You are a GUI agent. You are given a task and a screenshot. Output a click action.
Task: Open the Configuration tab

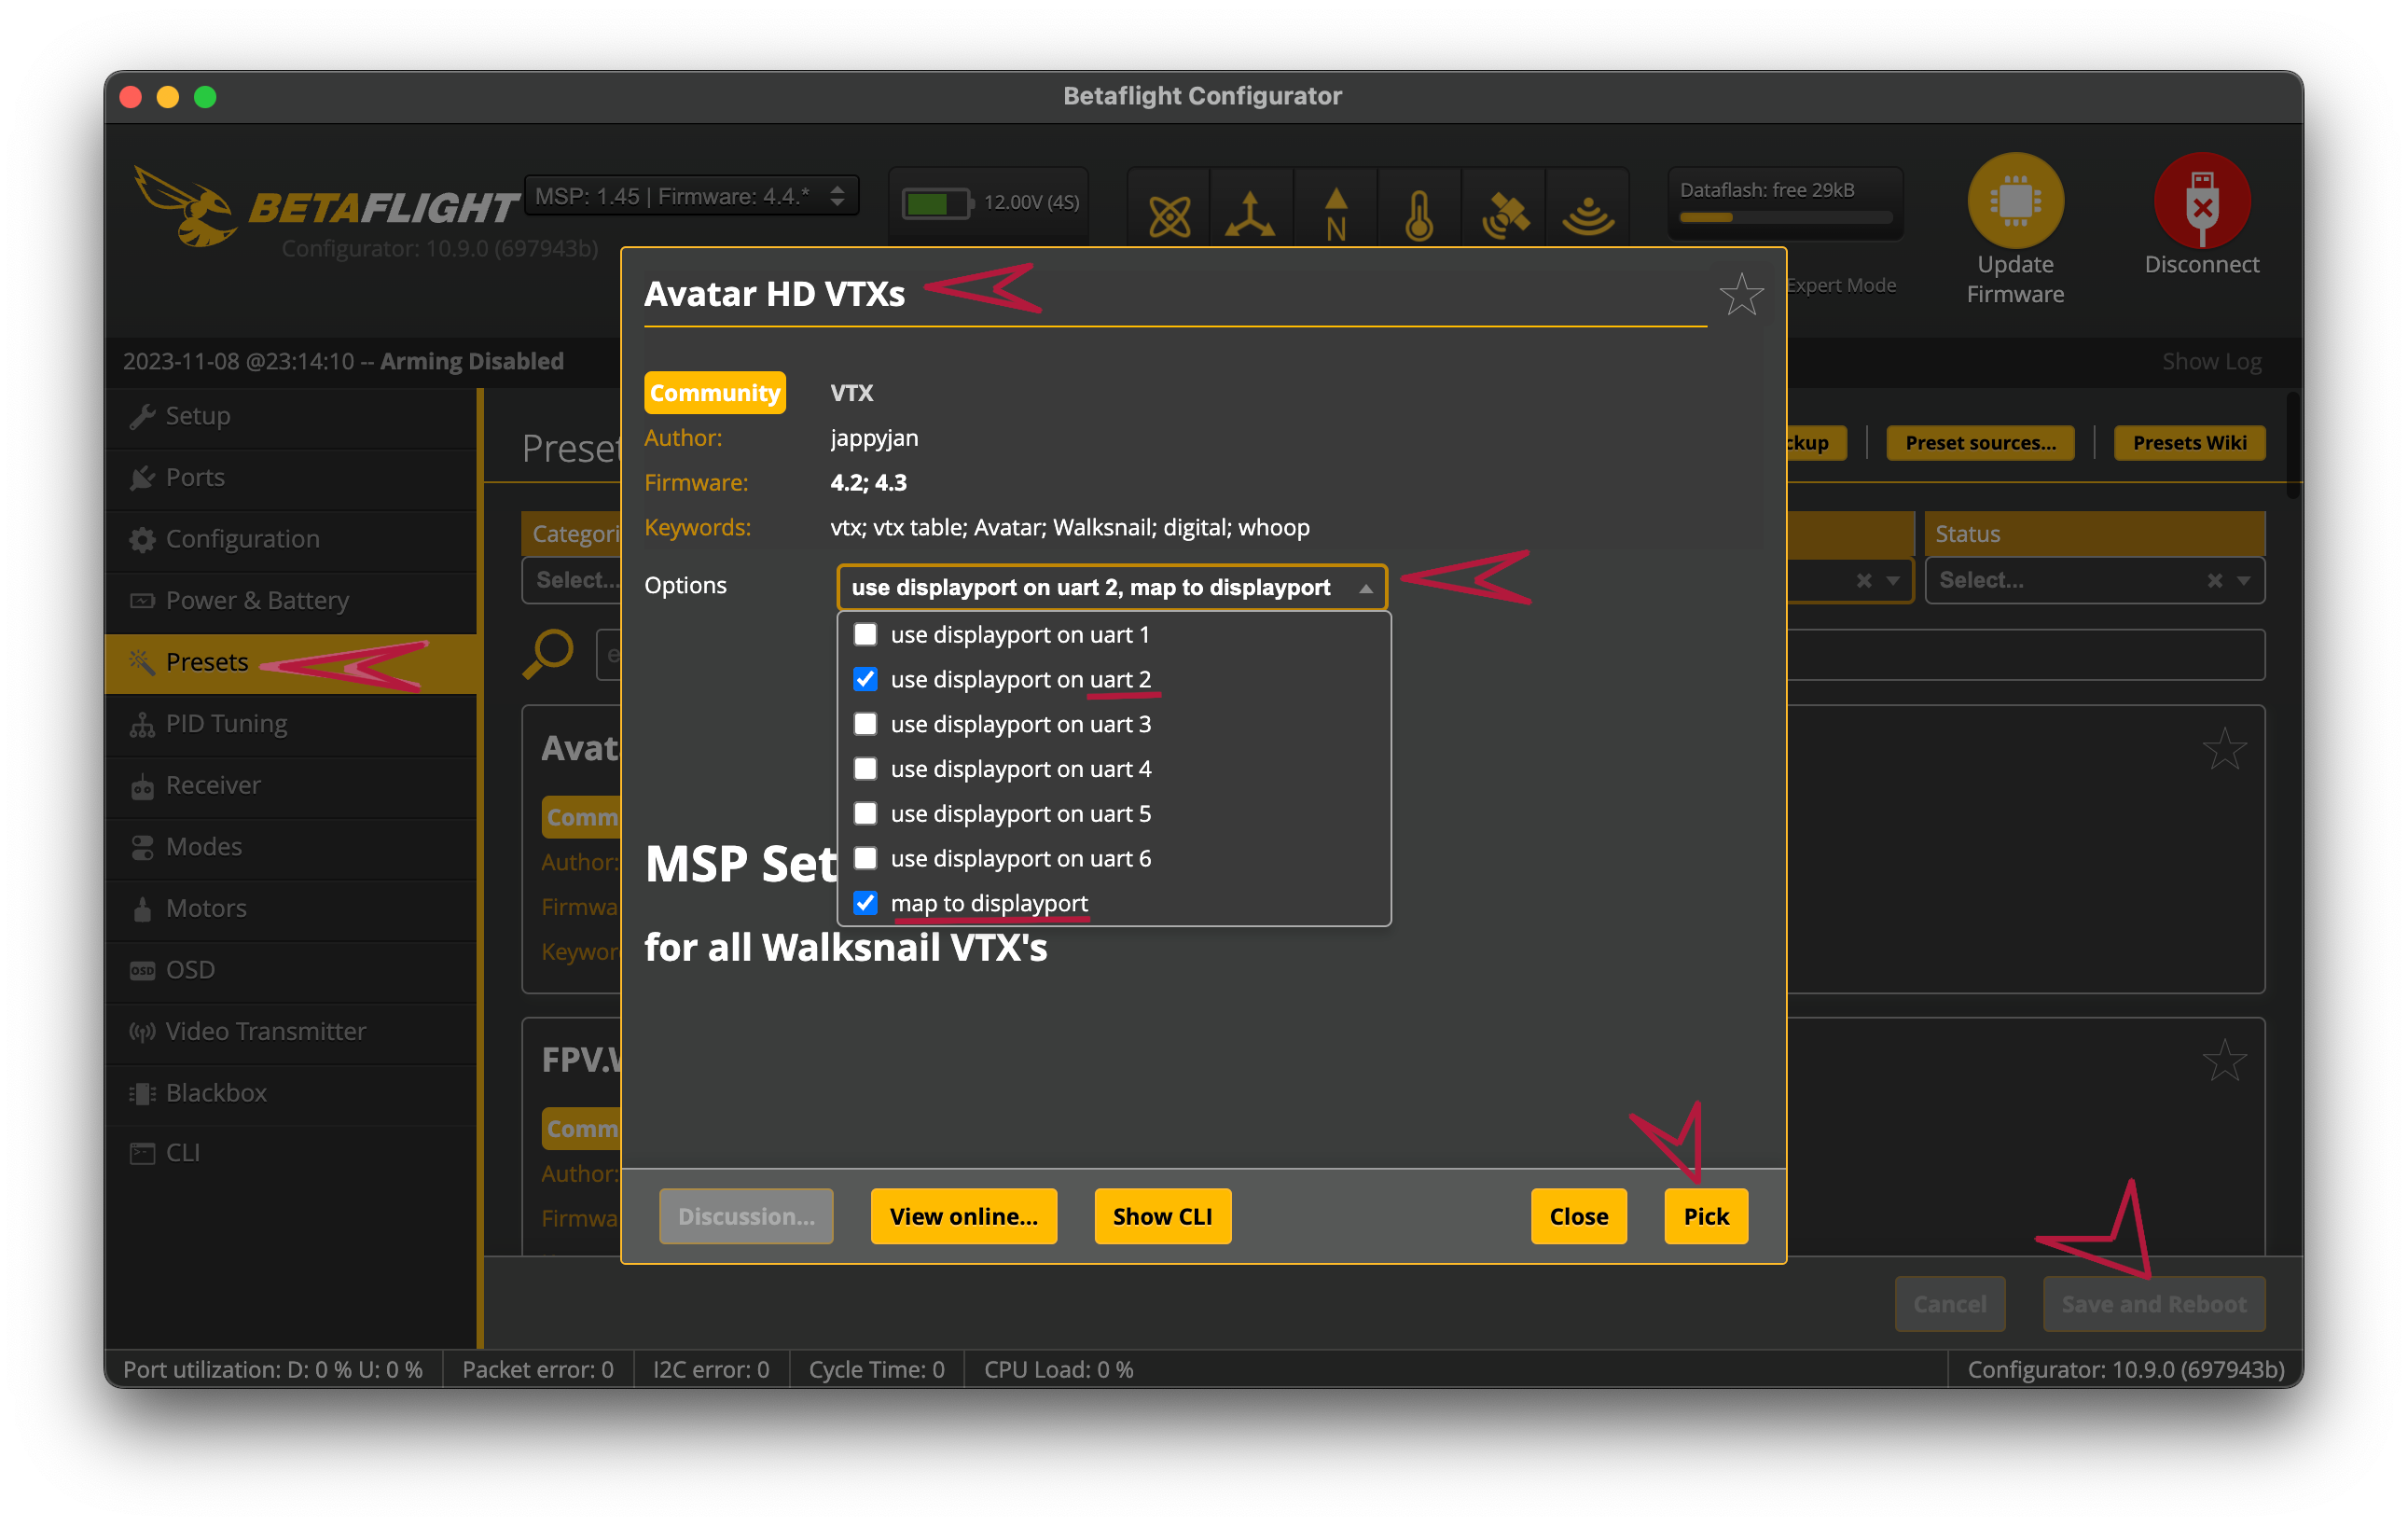(x=291, y=538)
